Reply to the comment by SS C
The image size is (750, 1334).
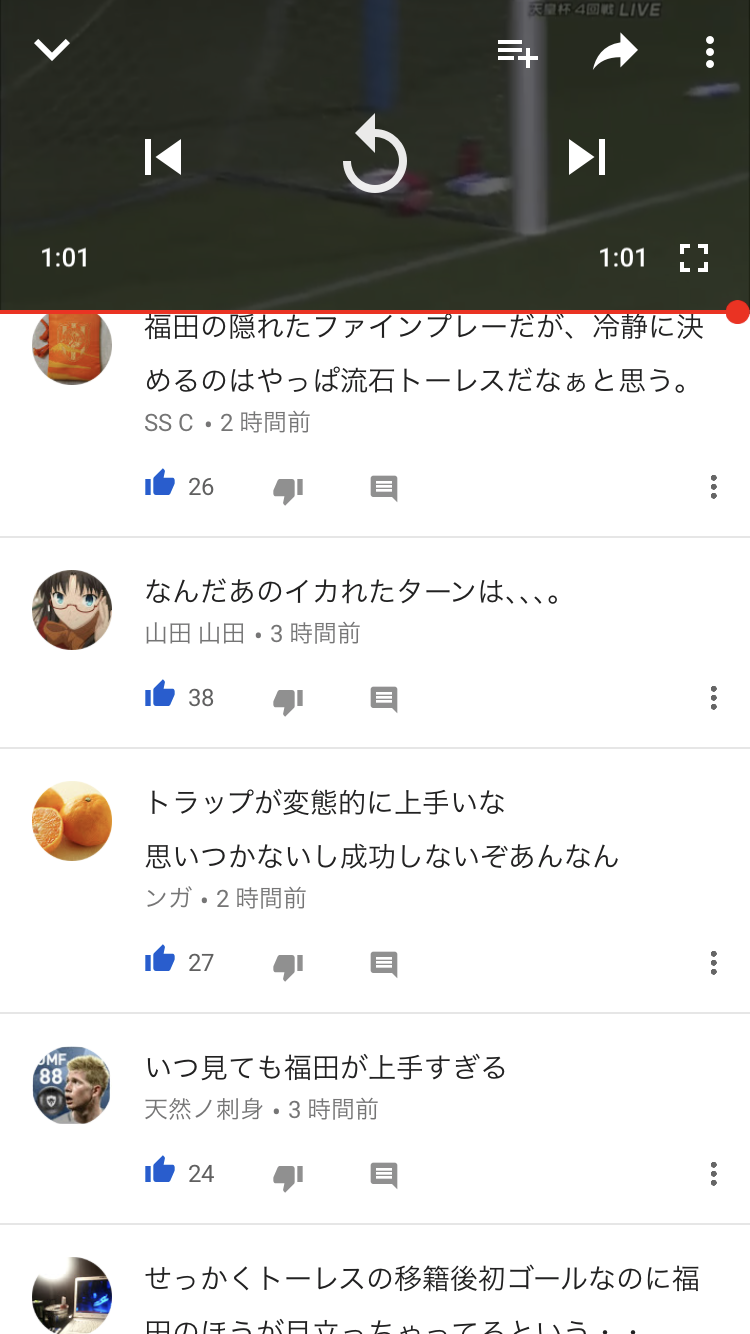point(384,488)
